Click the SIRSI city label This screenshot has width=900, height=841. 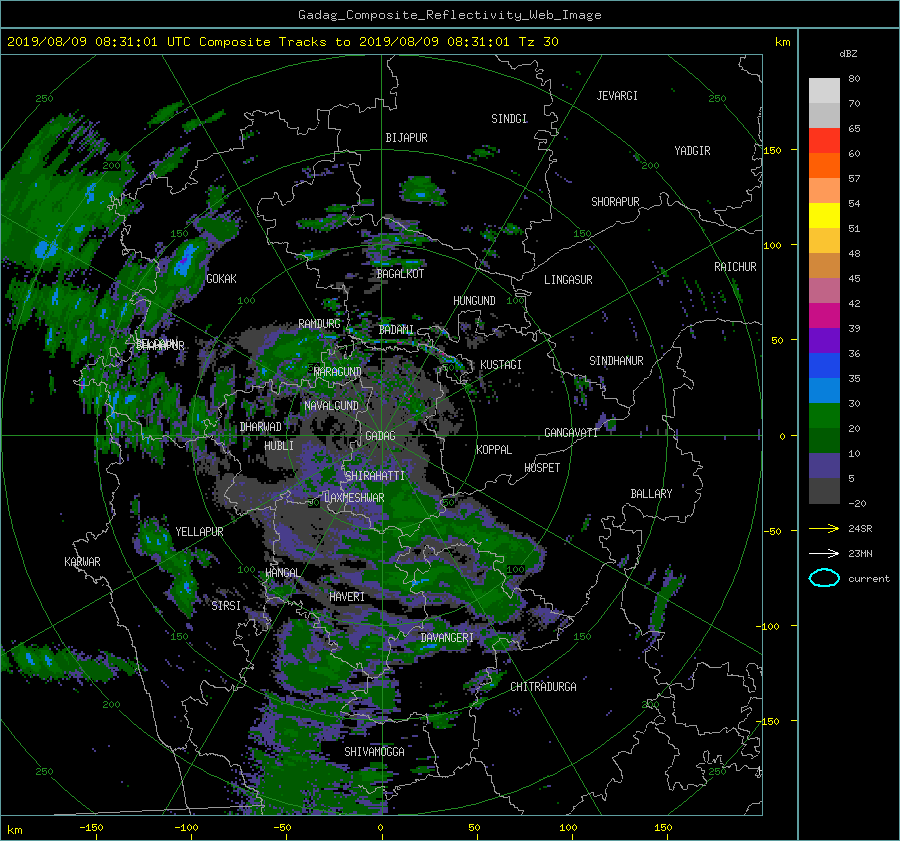pyautogui.click(x=226, y=606)
